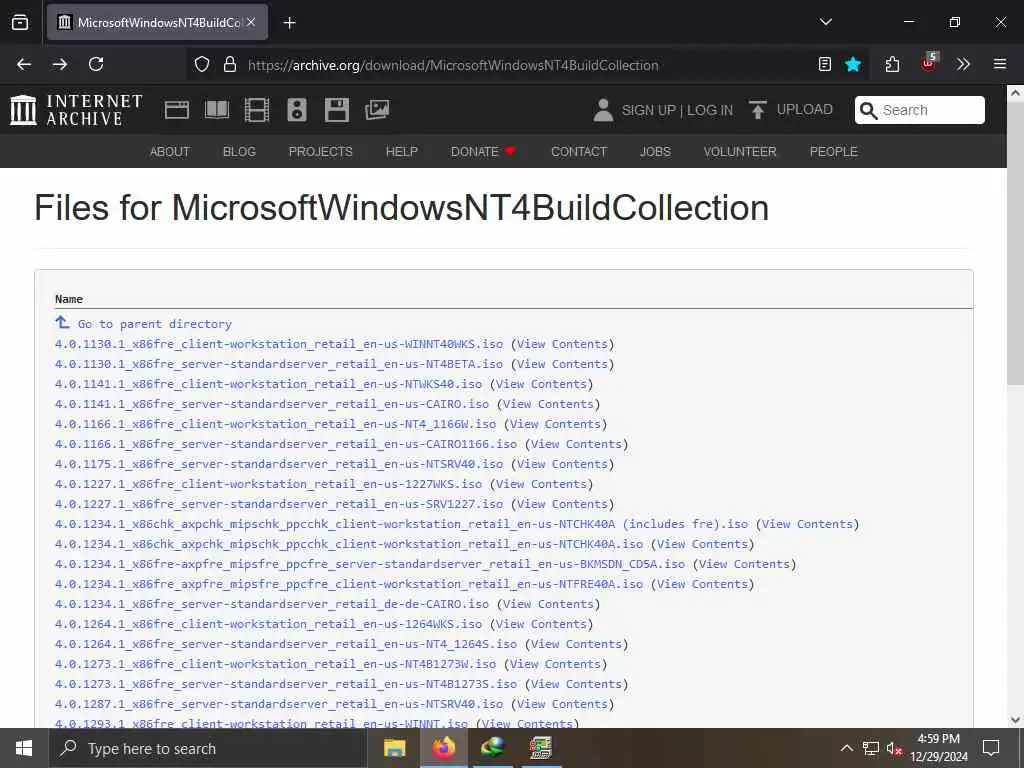This screenshot has width=1024, height=768.
Task: Open 4.0.1175.1 NTSRV40.iso link
Action: tap(279, 464)
